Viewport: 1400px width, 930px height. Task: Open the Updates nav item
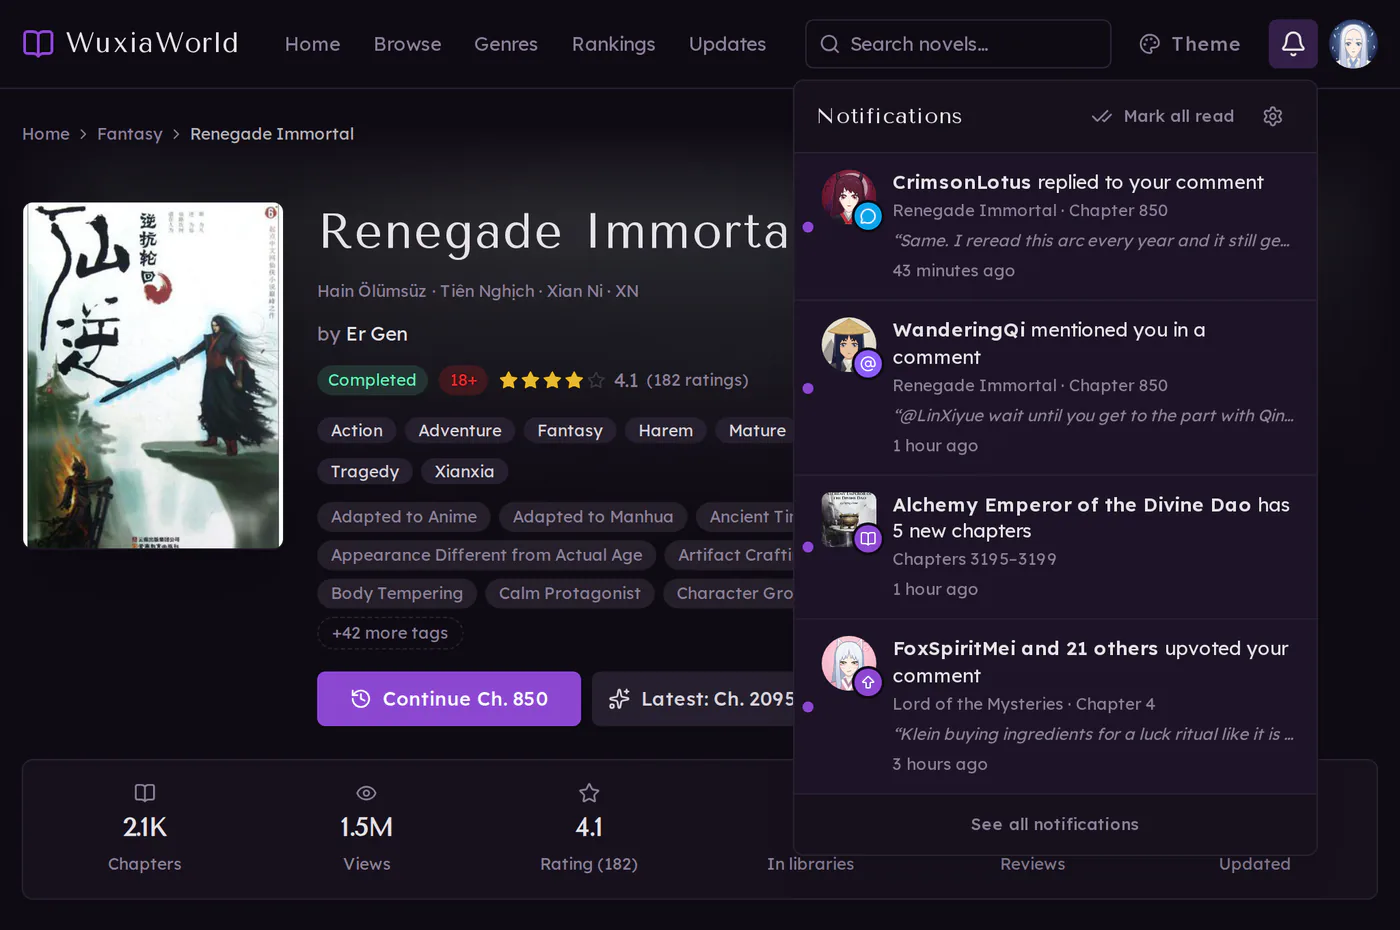[x=728, y=44]
